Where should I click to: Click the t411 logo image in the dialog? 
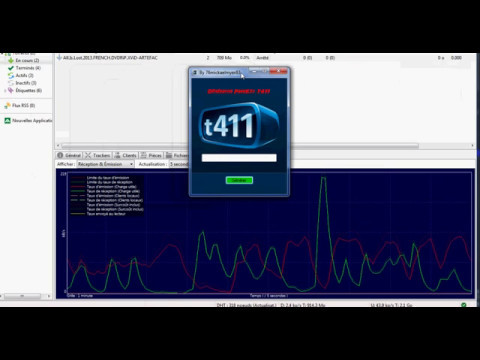(x=239, y=126)
